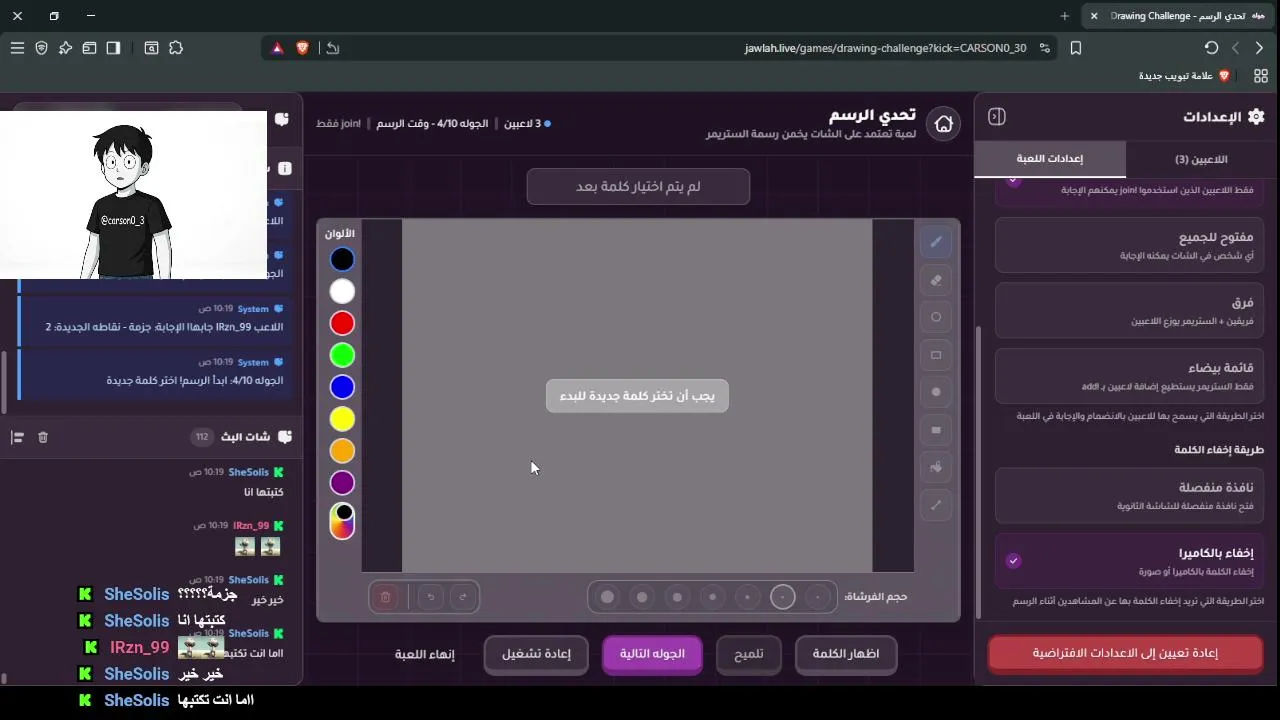This screenshot has height=720, width=1280.
Task: Go to the home screen icon
Action: click(x=943, y=124)
